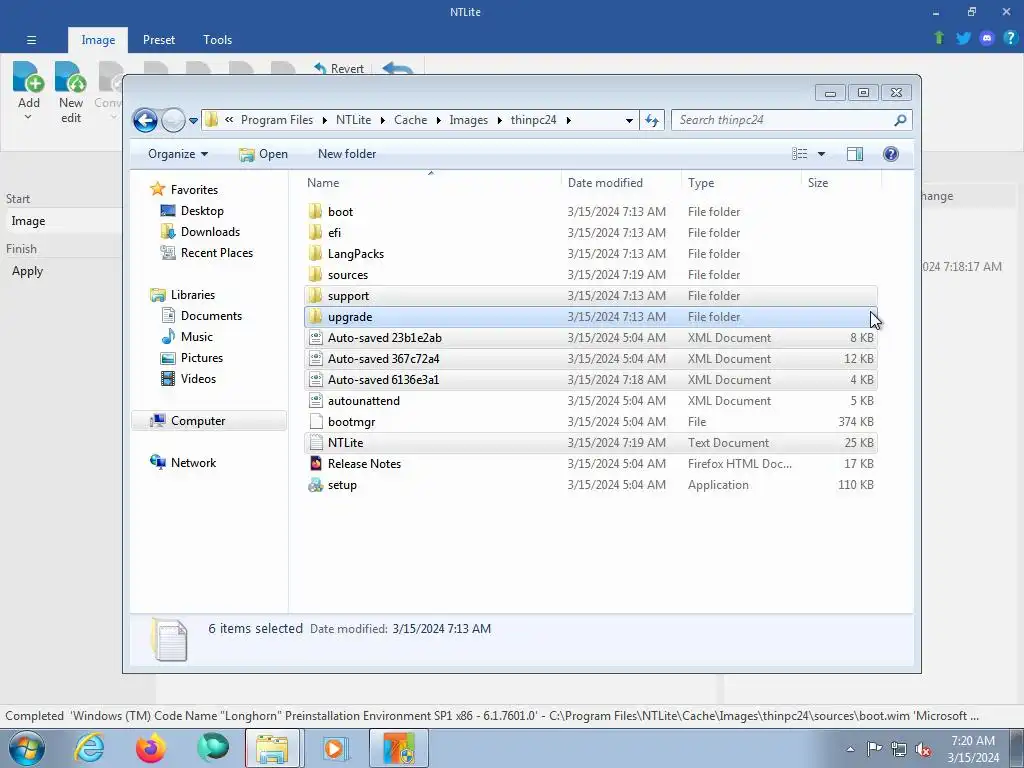Select Documents library in navigation pane
This screenshot has width=1024, height=768.
[x=211, y=316]
